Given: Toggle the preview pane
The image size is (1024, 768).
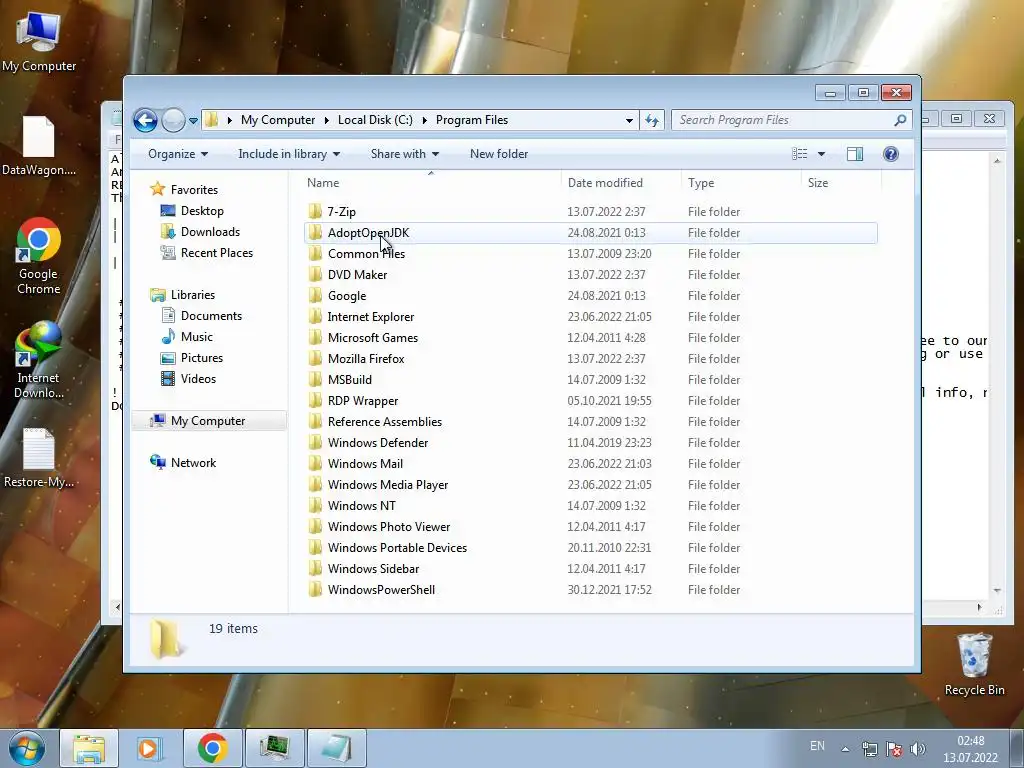Looking at the screenshot, I should (x=854, y=154).
